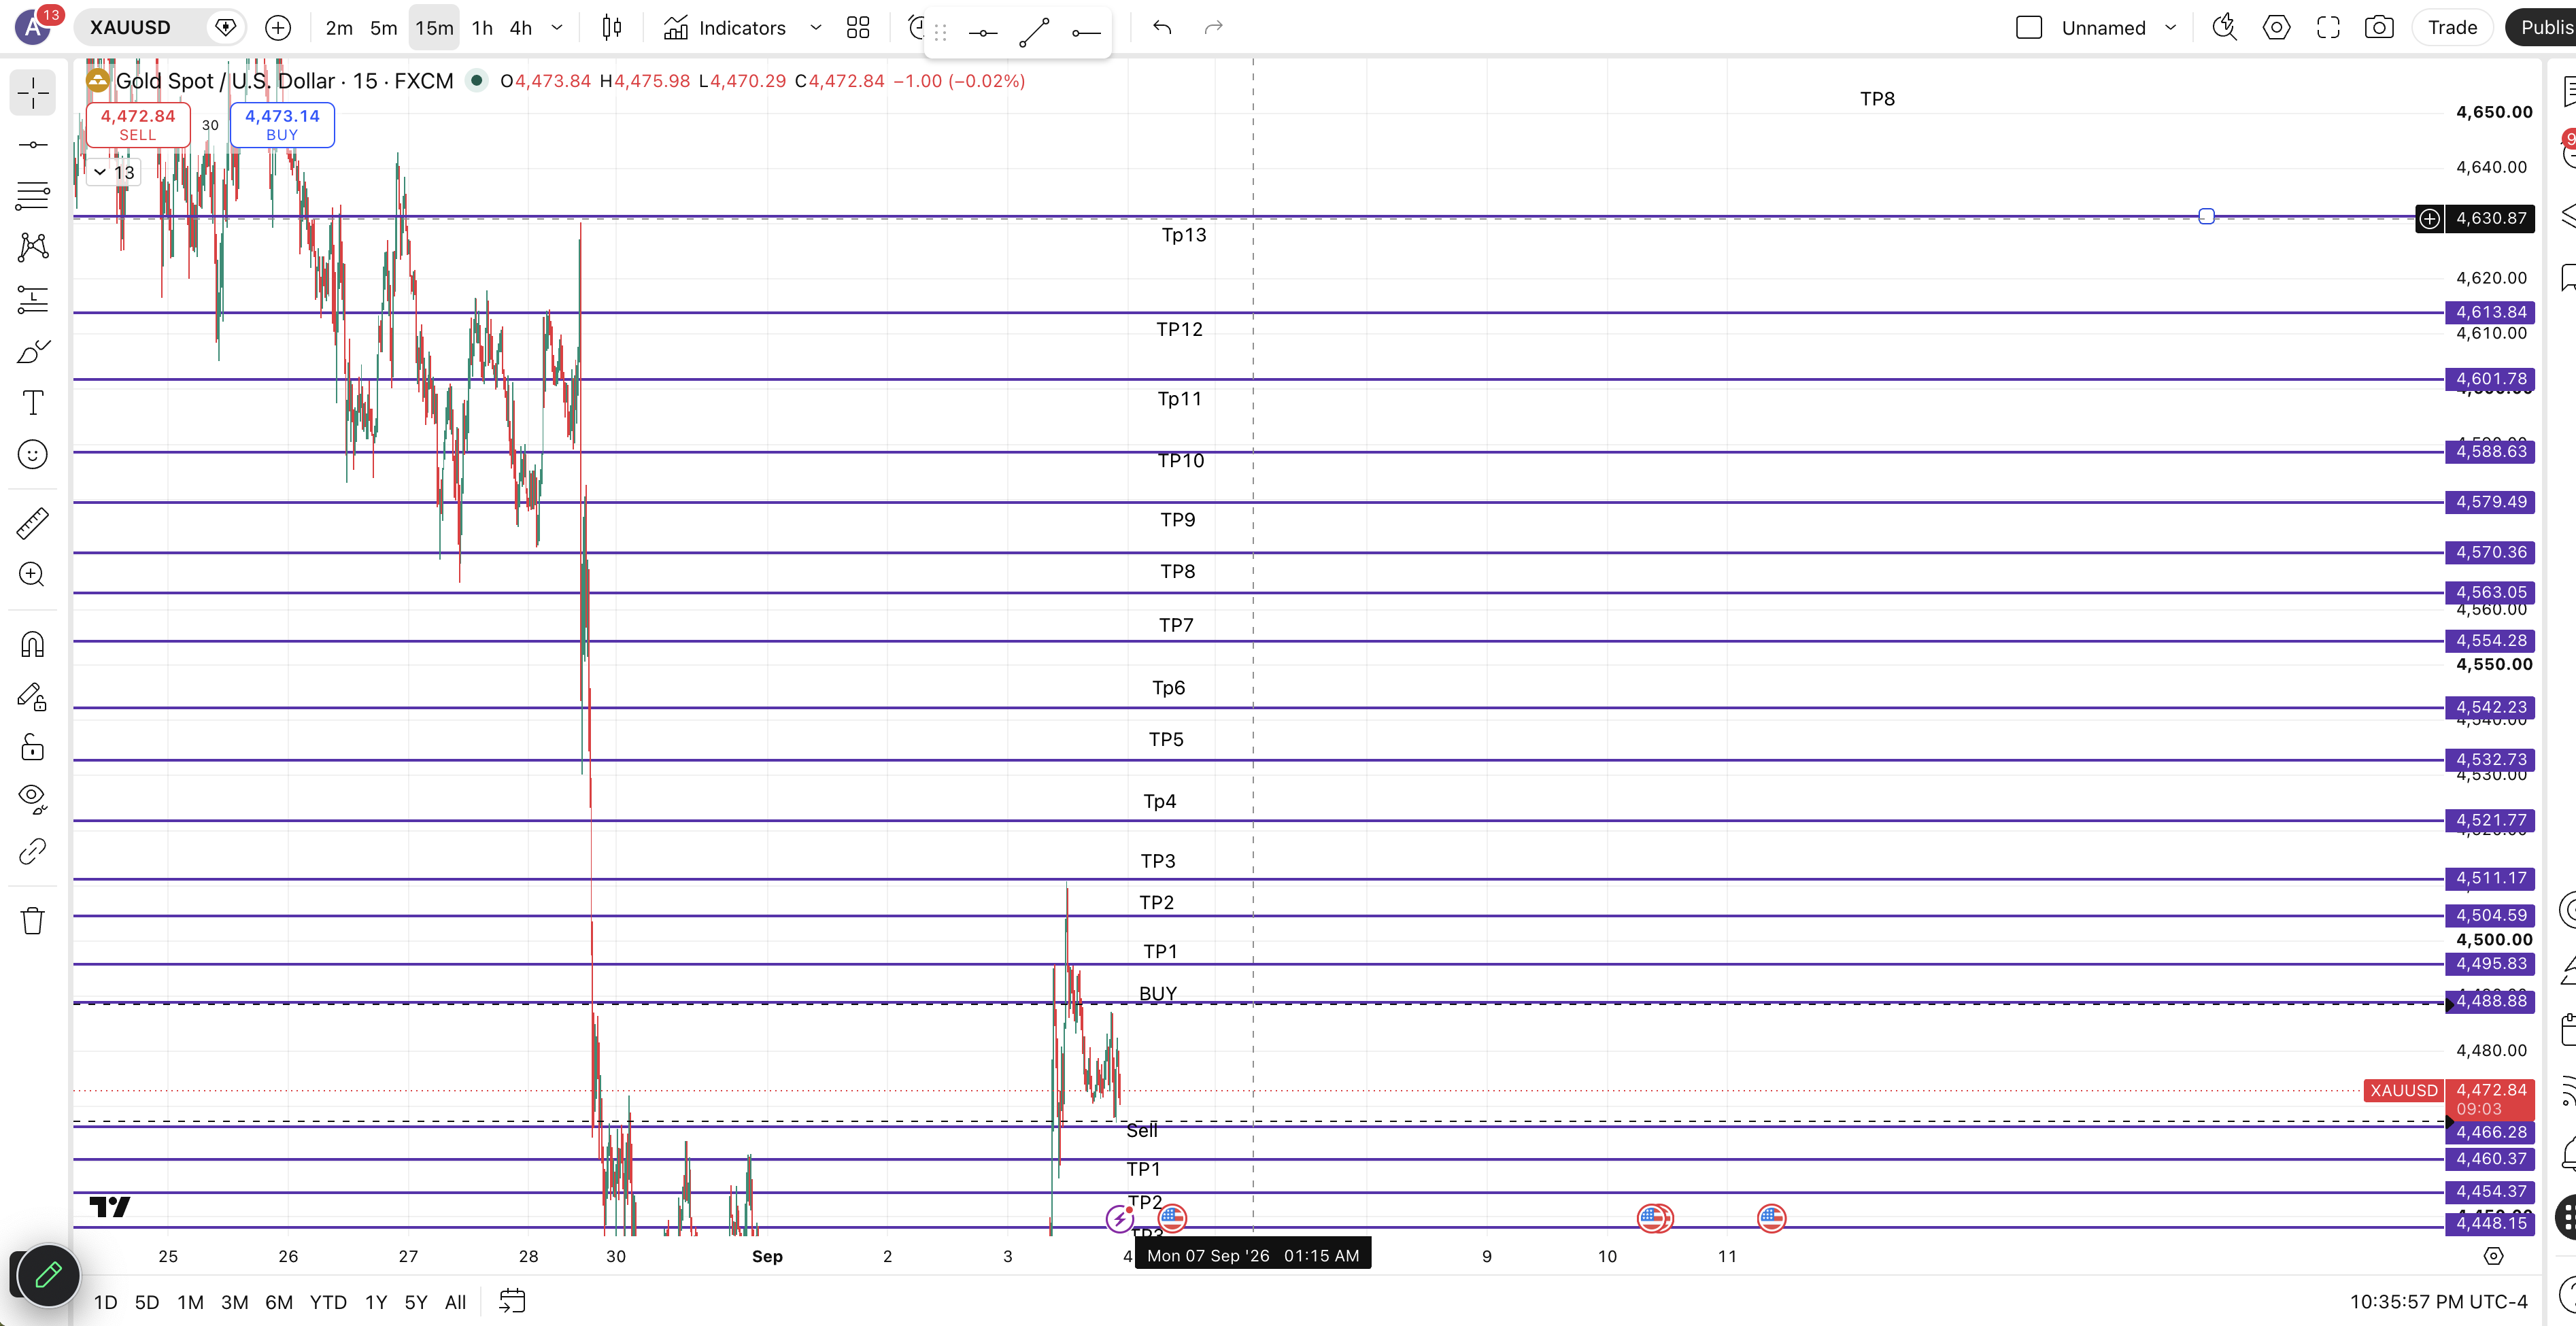
Task: Open the Unnamed layout dropdown
Action: [2171, 28]
